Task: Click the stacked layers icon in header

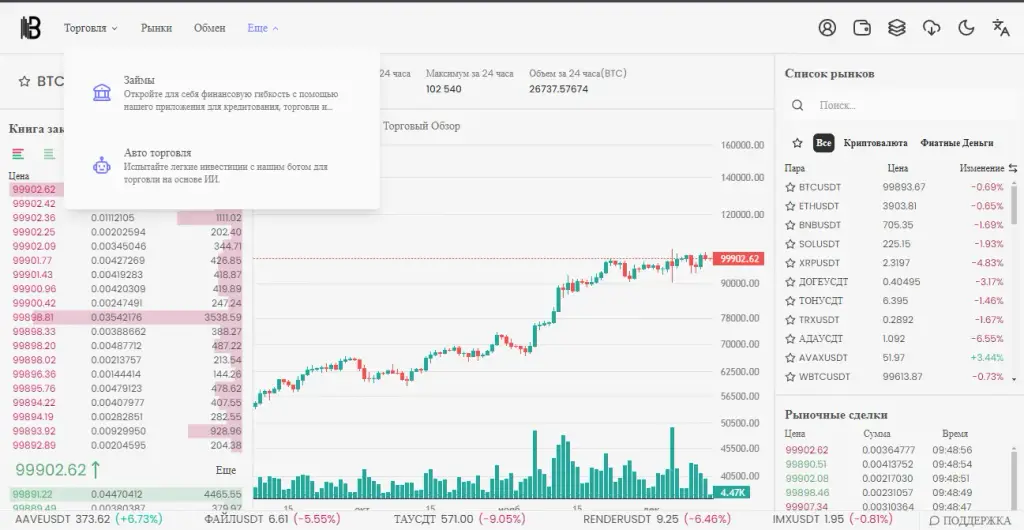Action: coord(897,27)
